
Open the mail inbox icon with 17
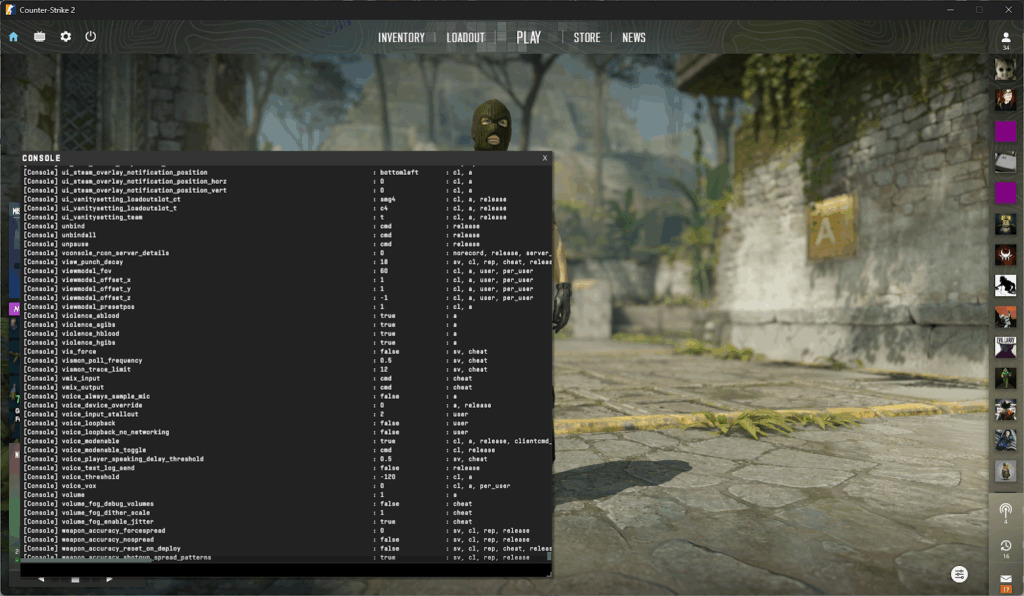[1006, 583]
